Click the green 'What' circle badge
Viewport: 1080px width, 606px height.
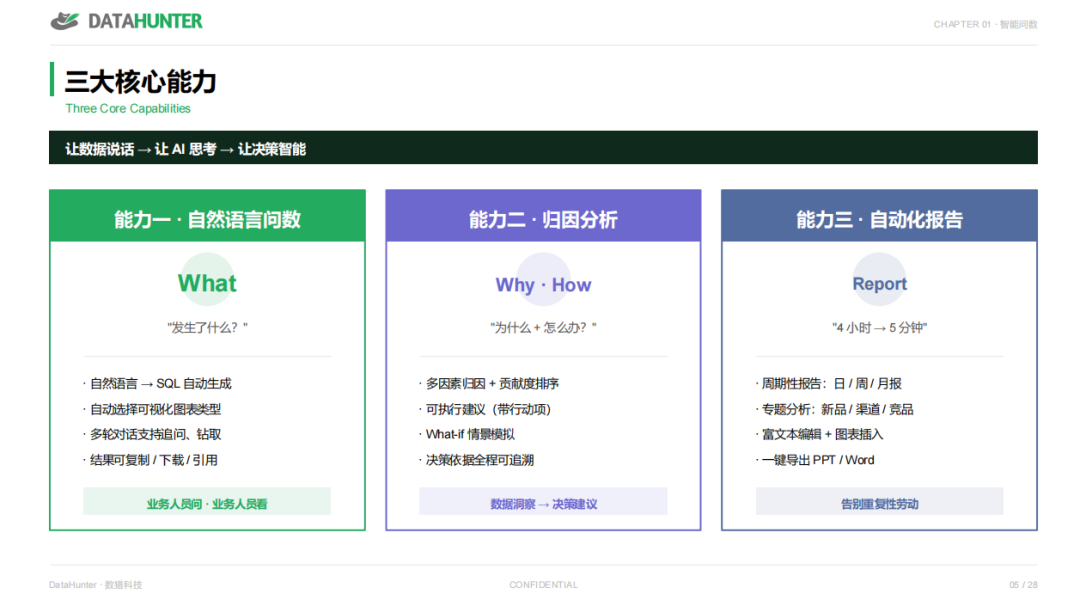[207, 280]
